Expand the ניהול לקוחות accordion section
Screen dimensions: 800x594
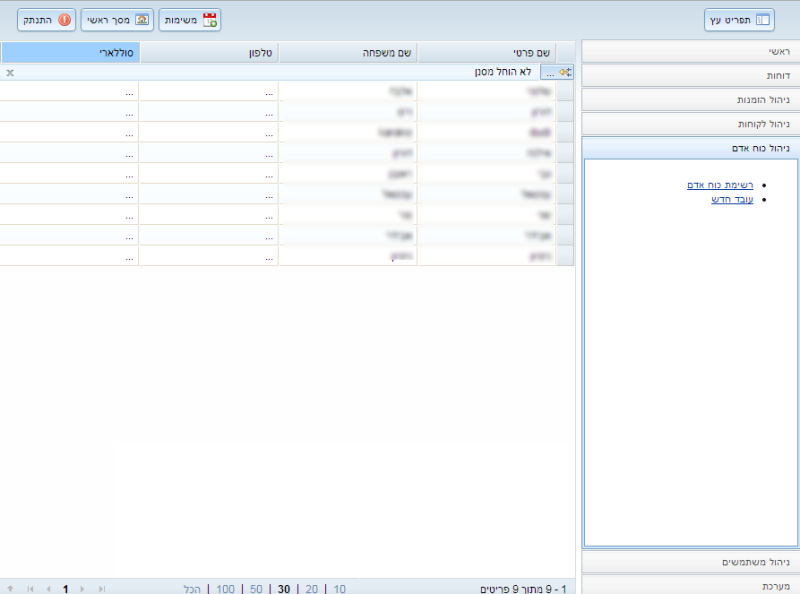pos(690,124)
